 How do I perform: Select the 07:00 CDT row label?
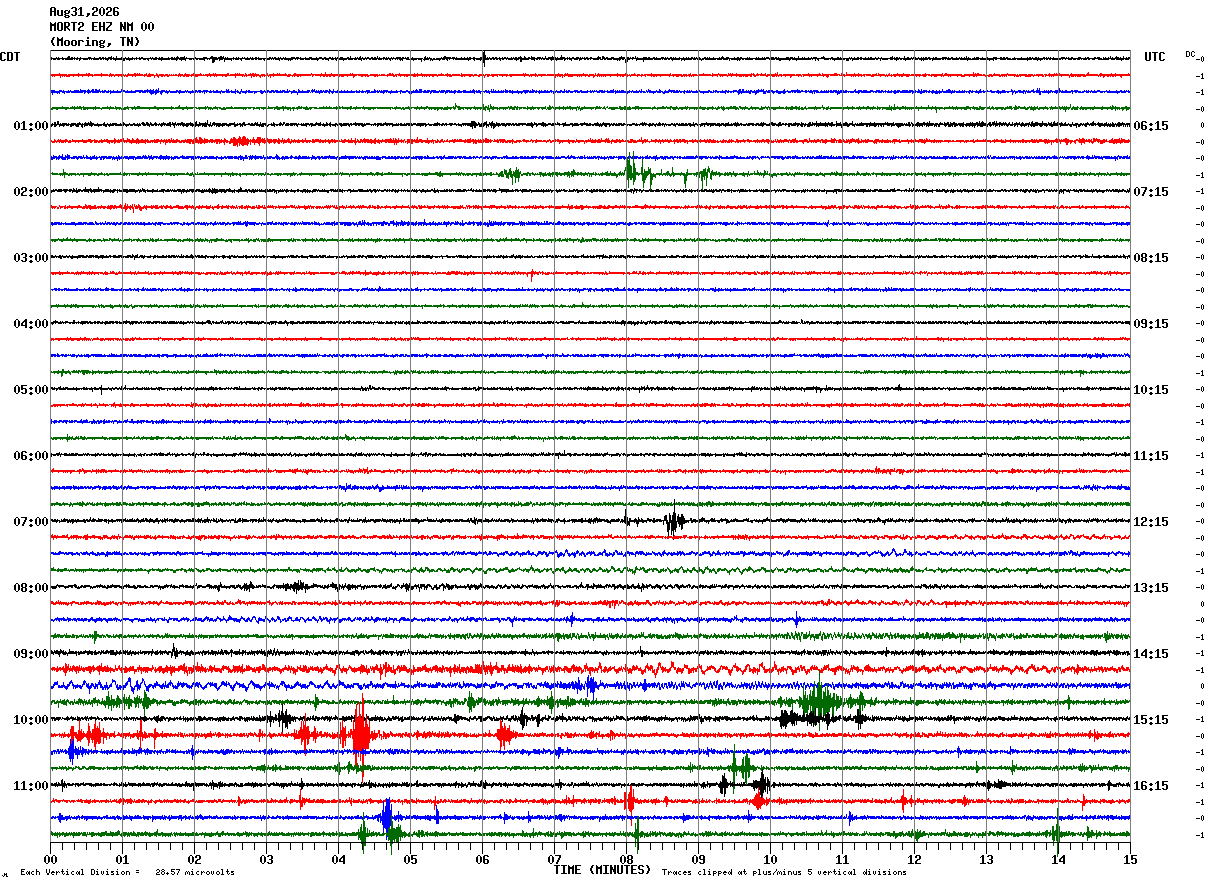tap(30, 522)
